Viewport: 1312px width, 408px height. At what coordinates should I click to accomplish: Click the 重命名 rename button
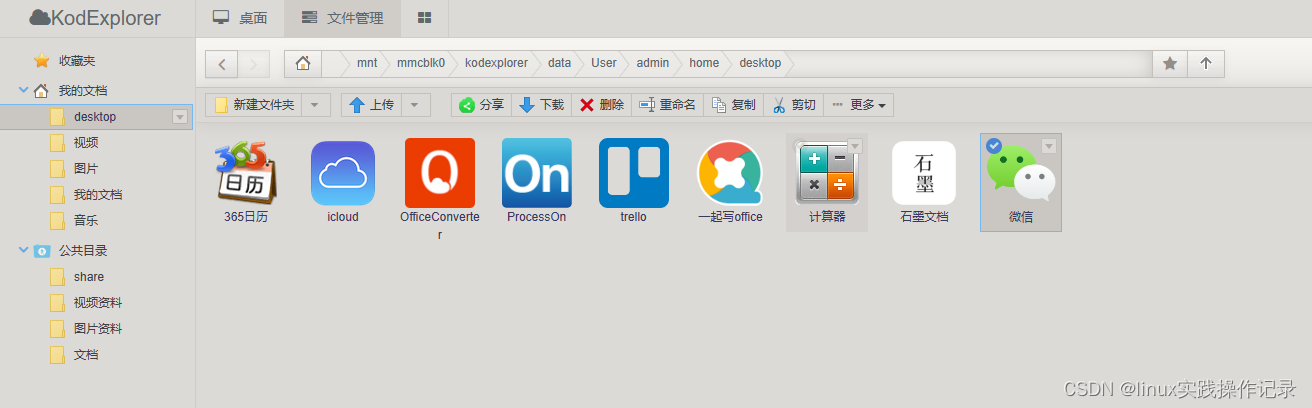667,104
